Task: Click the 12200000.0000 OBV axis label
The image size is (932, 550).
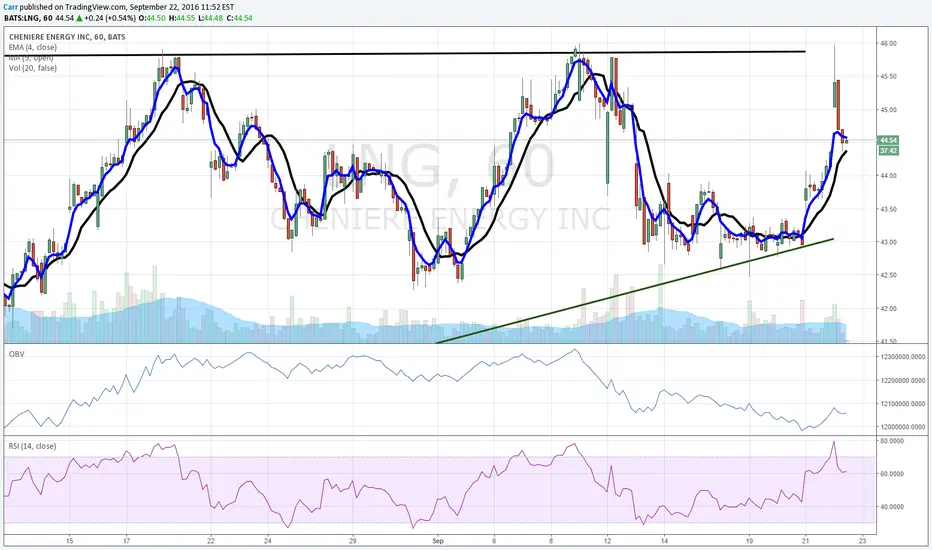Action: (903, 381)
